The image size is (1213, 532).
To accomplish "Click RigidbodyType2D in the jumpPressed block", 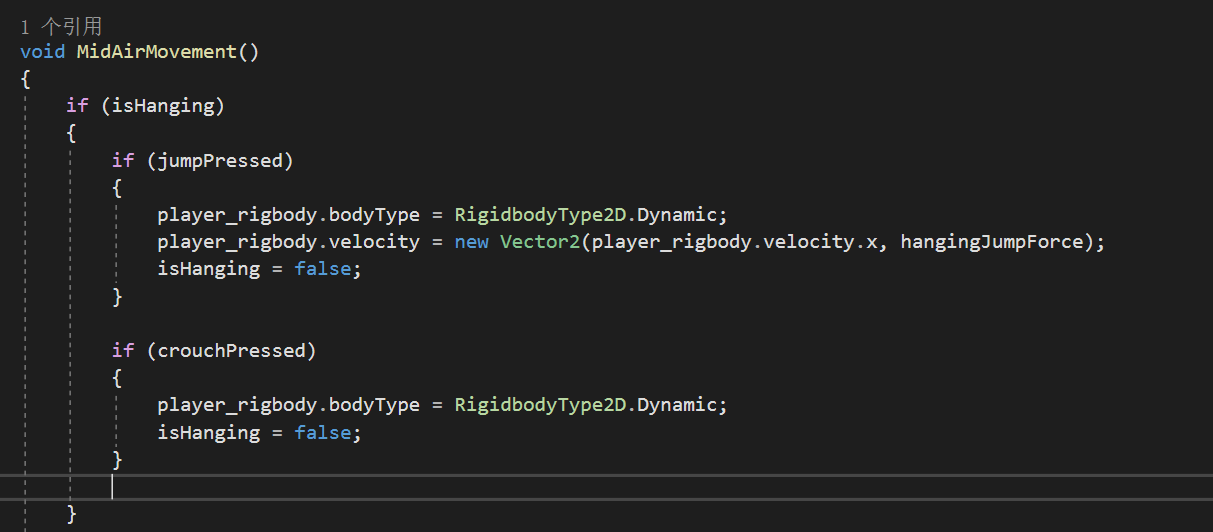I will (540, 215).
